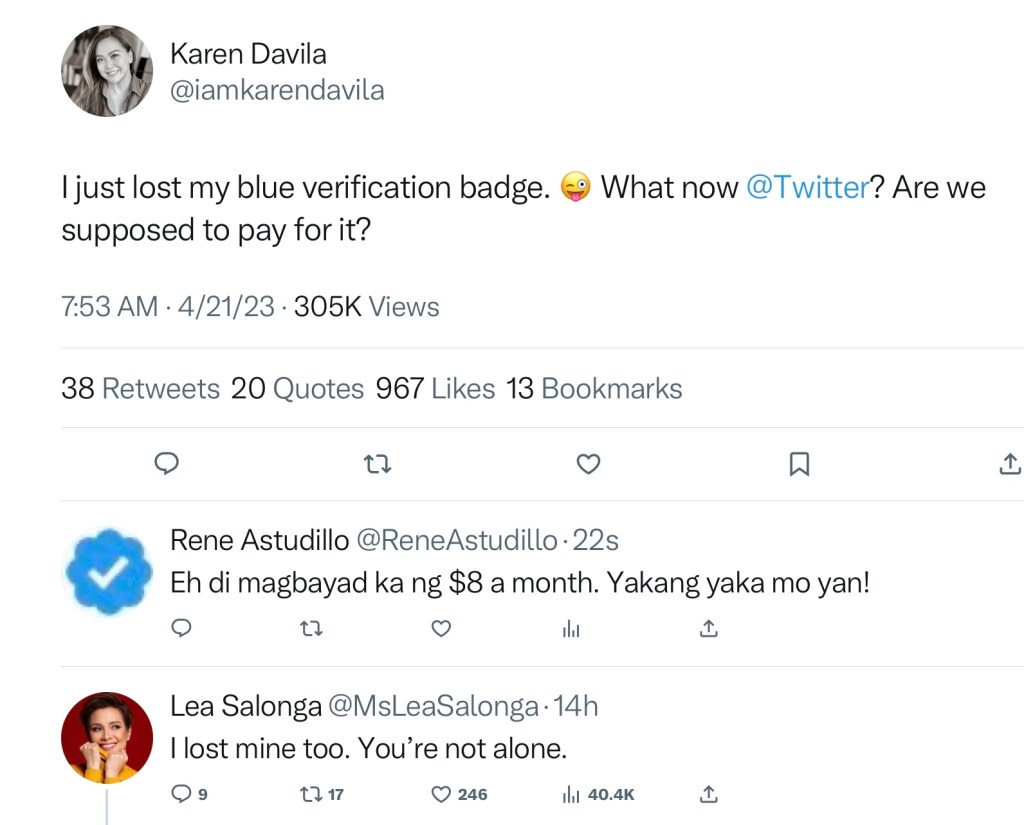
Task: Bookmark Karen Davila's main tweet
Action: click(x=799, y=464)
